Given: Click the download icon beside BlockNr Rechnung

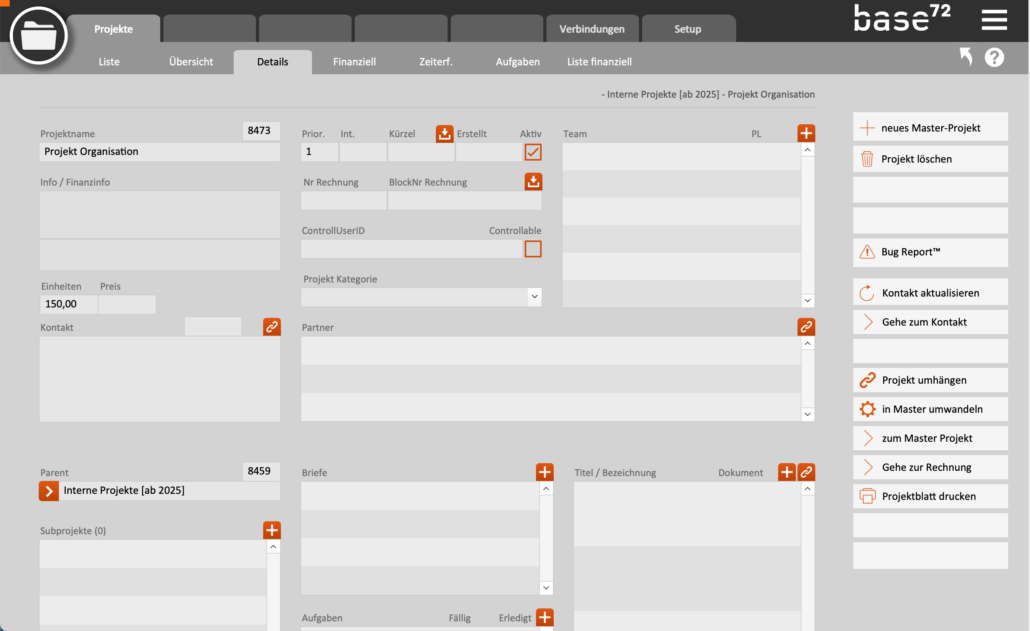Looking at the screenshot, I should point(533,182).
